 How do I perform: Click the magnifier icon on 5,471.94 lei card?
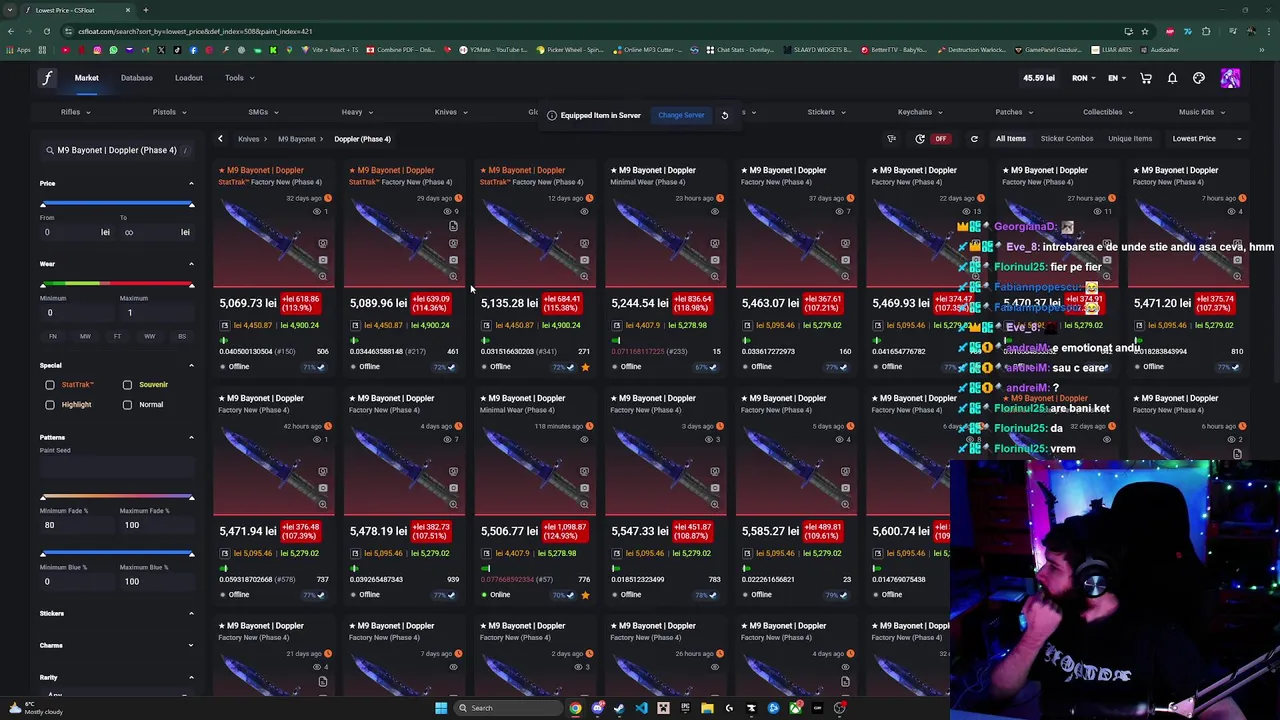(x=322, y=504)
